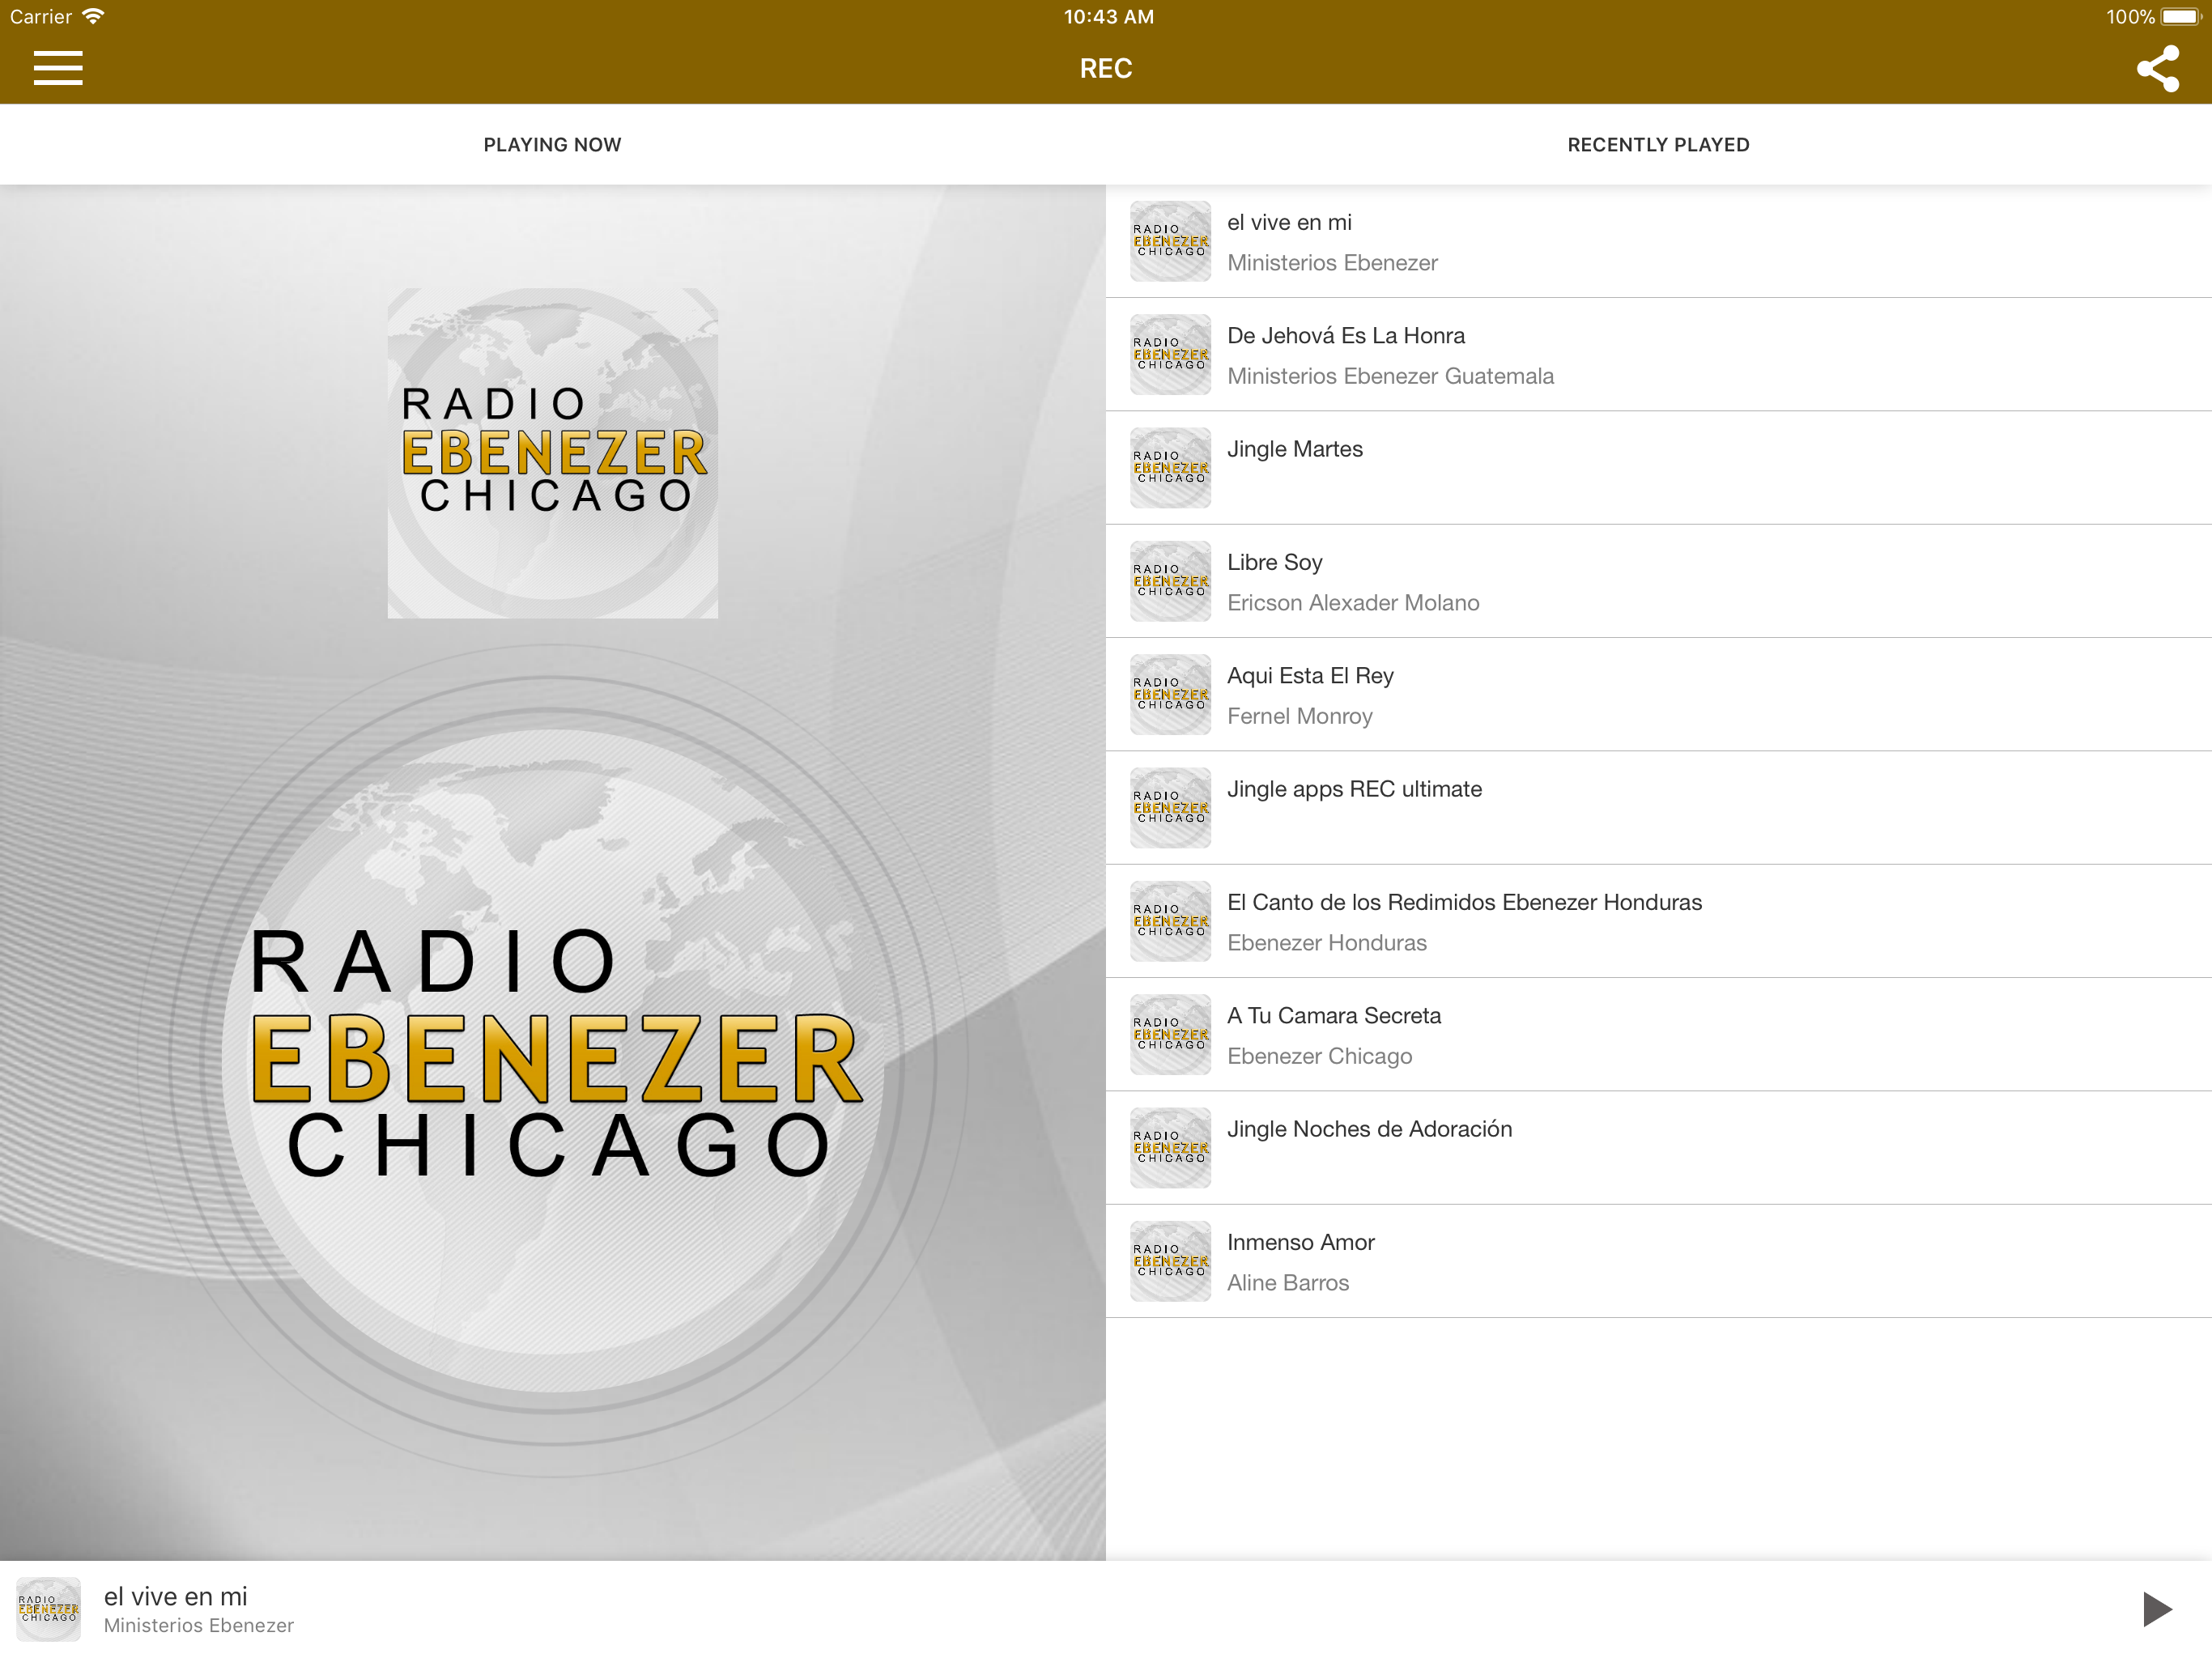Select 'Libre Soy' track

point(1658,581)
